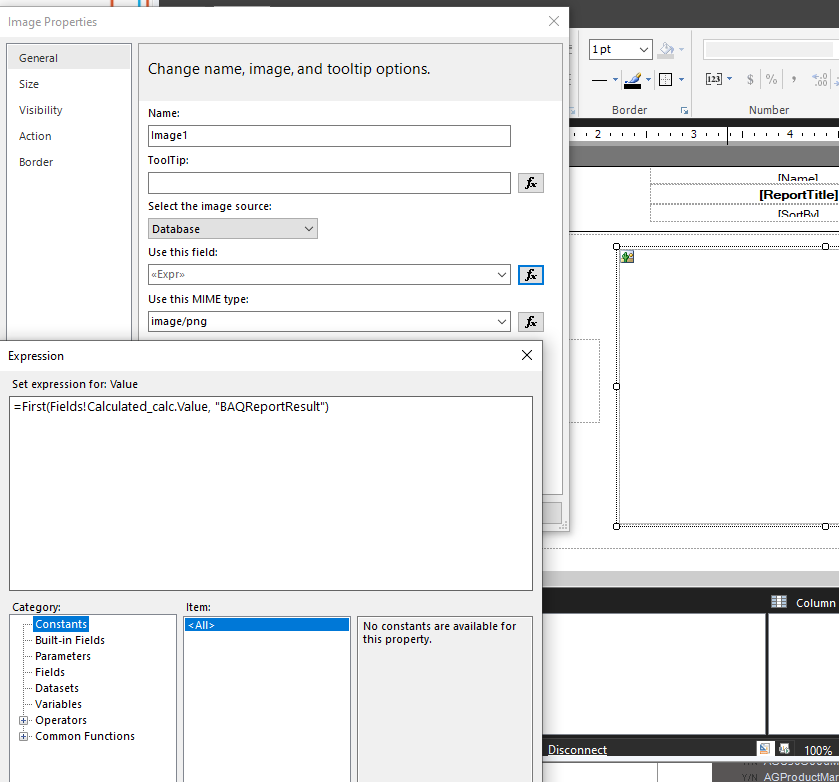This screenshot has width=839, height=782.
Task: Switch to design view icon in status bar
Action: pyautogui.click(x=765, y=748)
